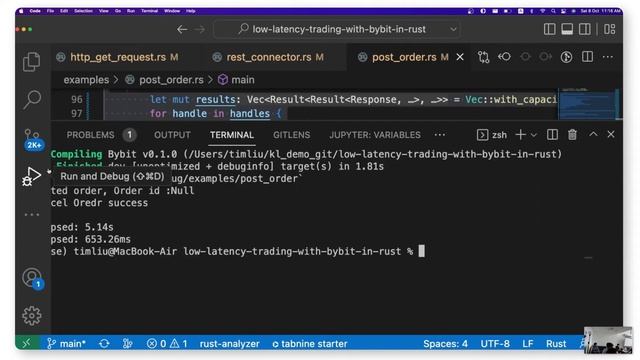Switch to http_get_request.rs tab

click(x=118, y=57)
